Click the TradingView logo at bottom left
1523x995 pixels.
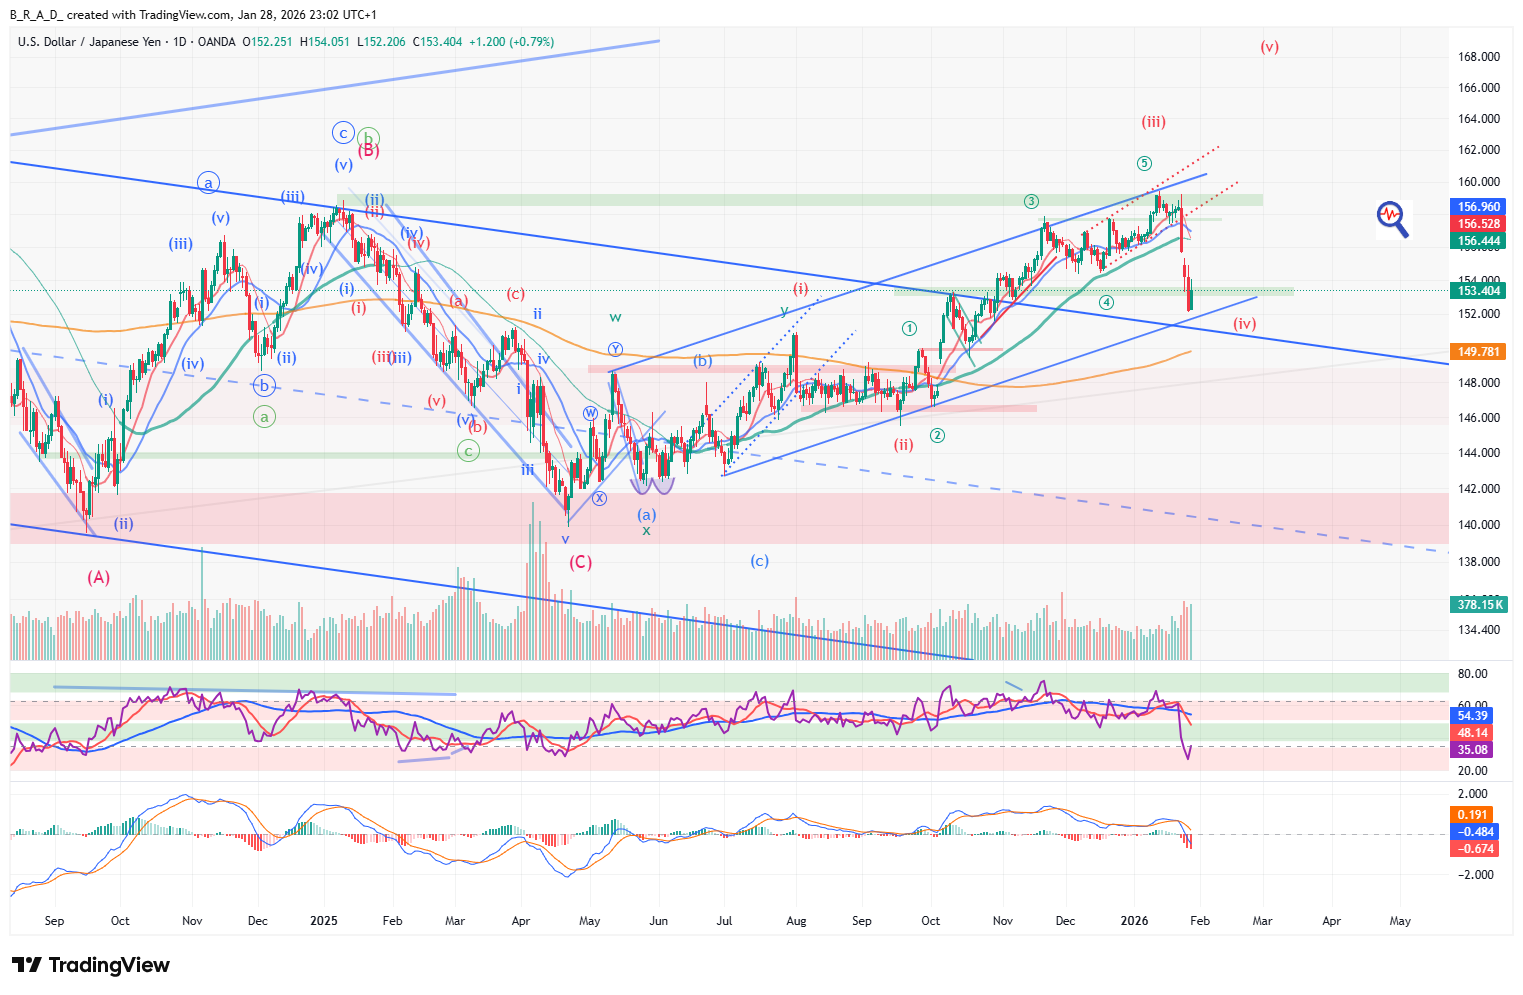click(91, 965)
